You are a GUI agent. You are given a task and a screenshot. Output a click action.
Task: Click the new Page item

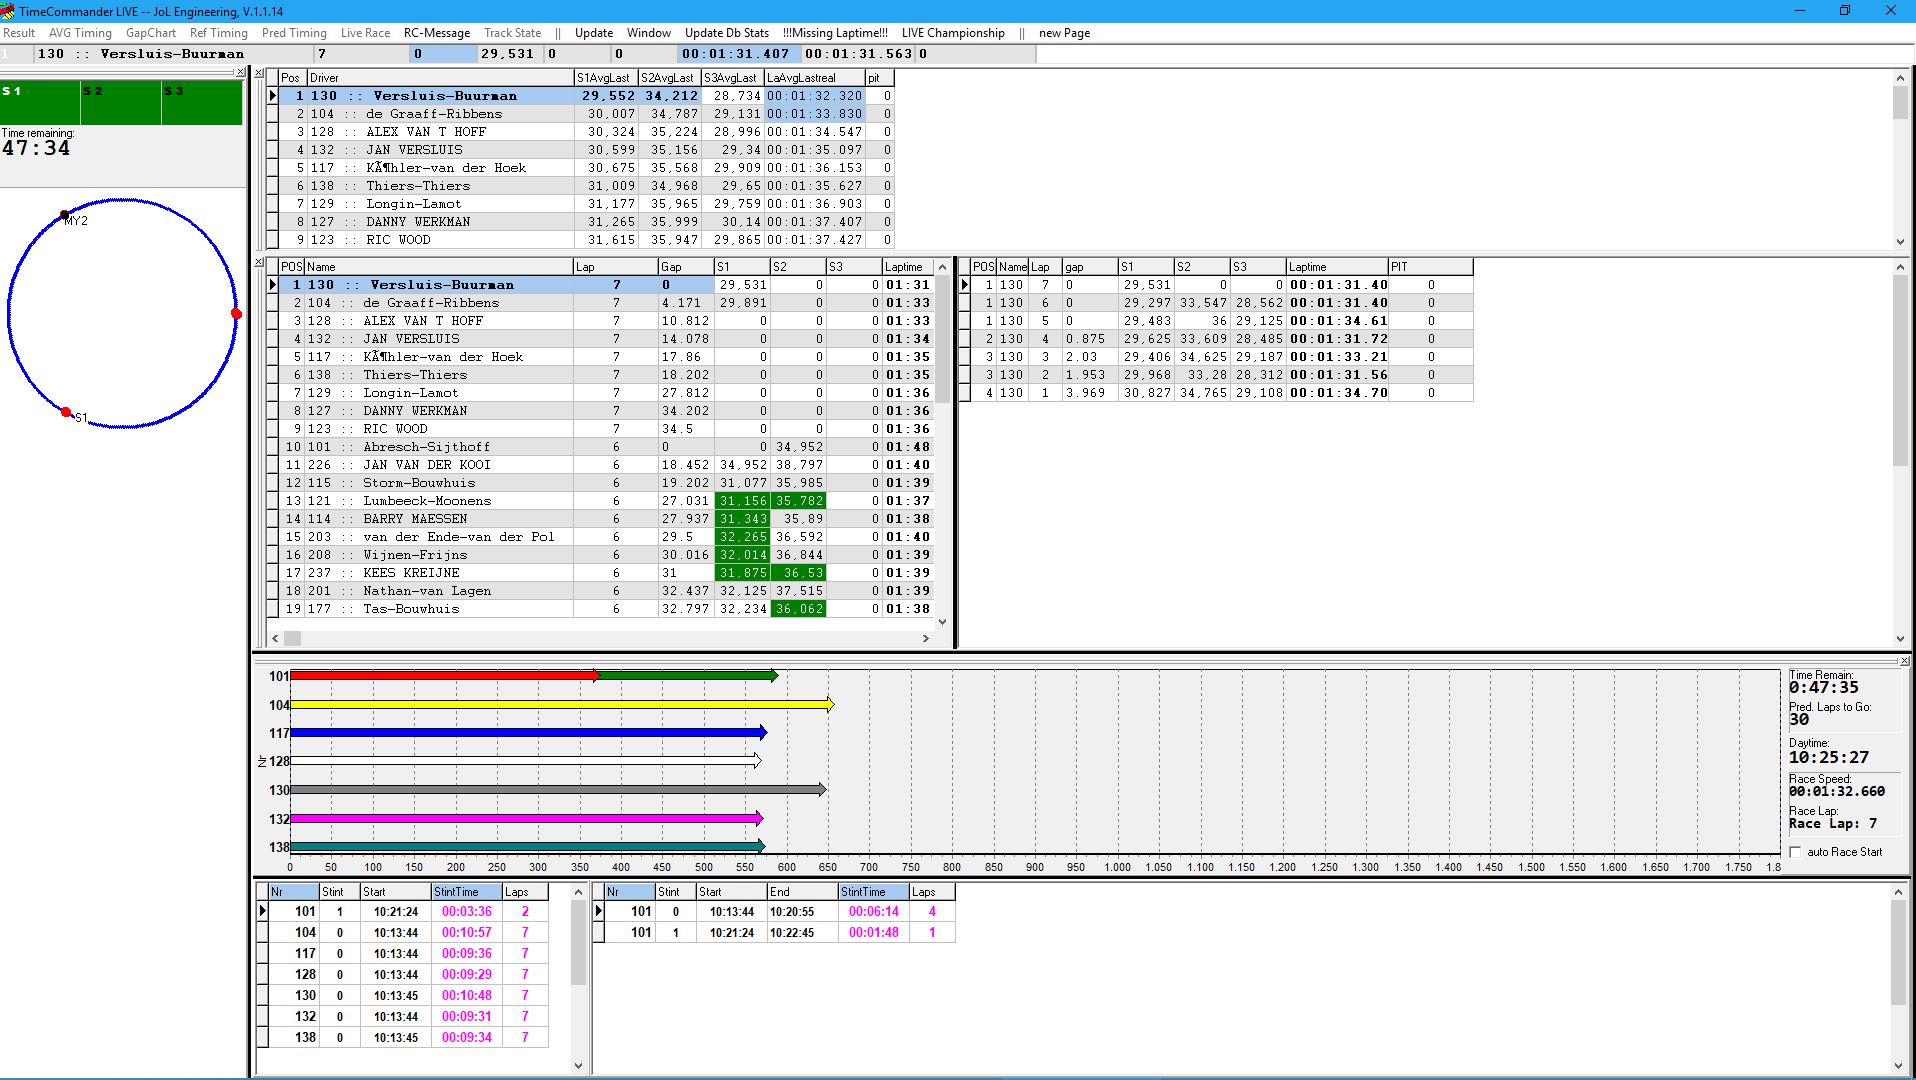click(1064, 33)
